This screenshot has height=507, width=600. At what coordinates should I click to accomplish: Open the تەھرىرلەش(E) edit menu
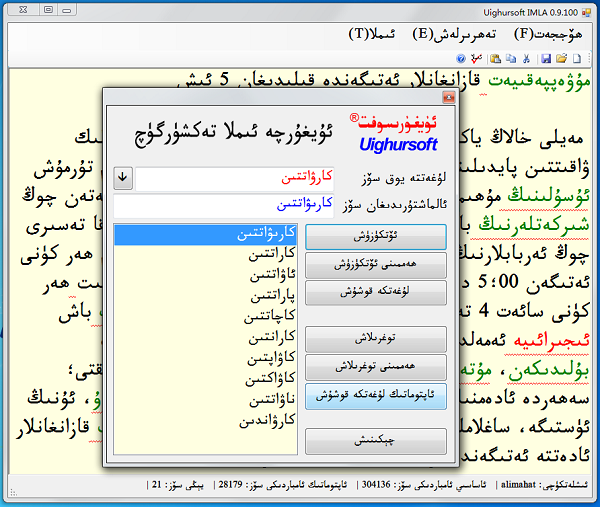454,34
